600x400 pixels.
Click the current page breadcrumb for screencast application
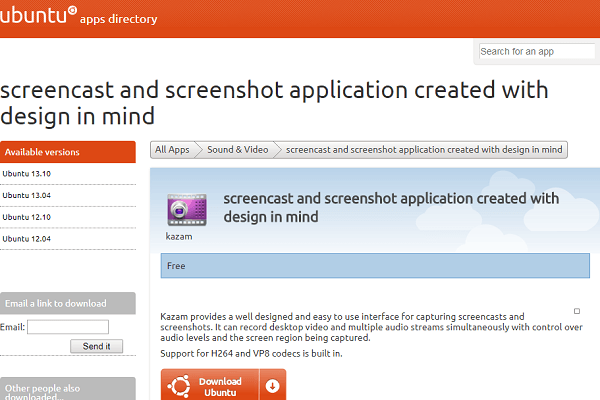coord(424,150)
